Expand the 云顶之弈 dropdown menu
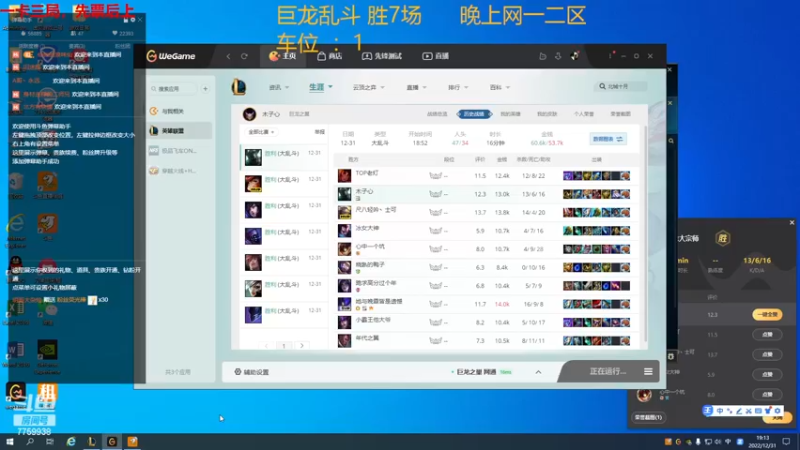The image size is (800, 450). tap(368, 87)
